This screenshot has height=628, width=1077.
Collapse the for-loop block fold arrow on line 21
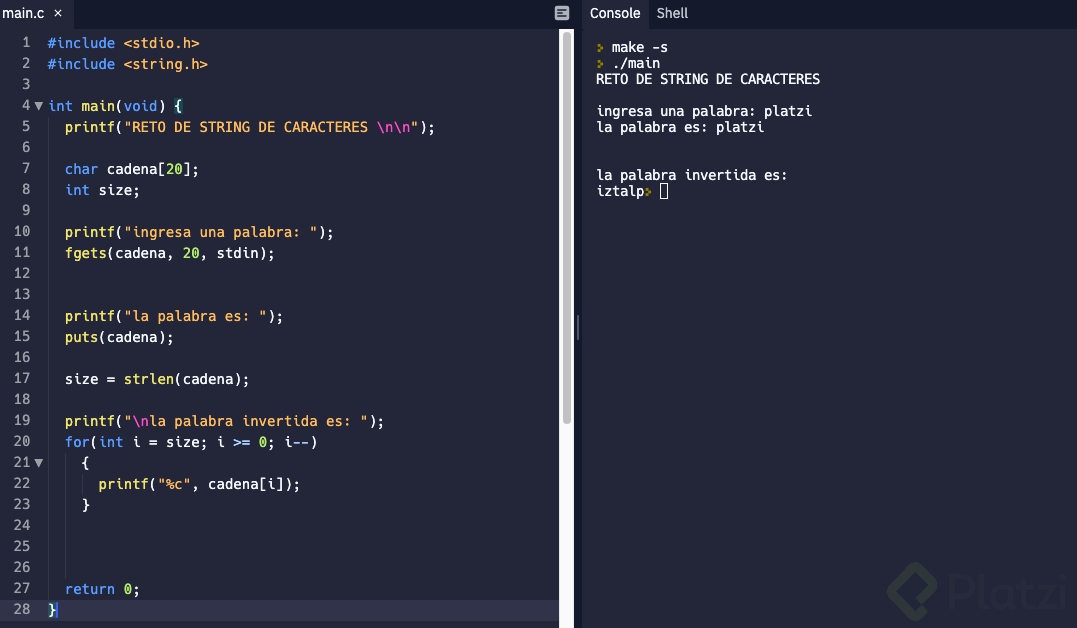coord(39,463)
